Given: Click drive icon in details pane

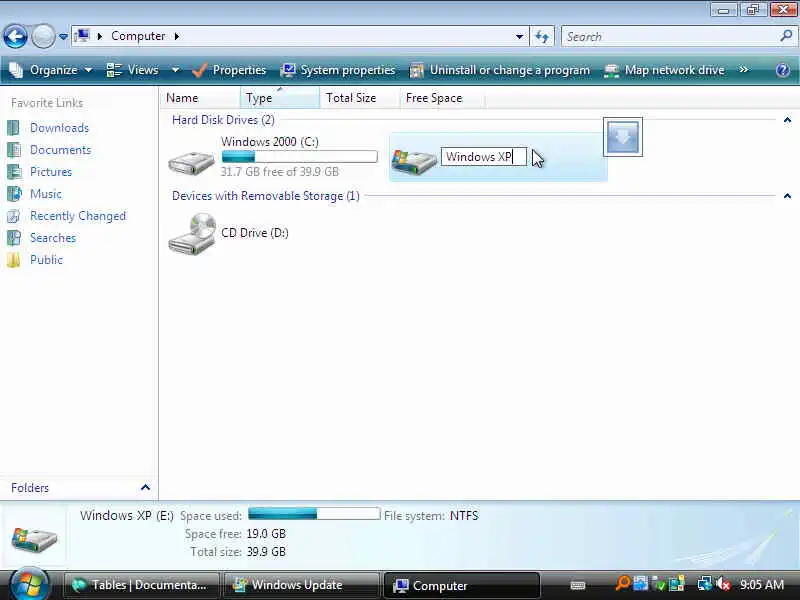Looking at the screenshot, I should 34,540.
